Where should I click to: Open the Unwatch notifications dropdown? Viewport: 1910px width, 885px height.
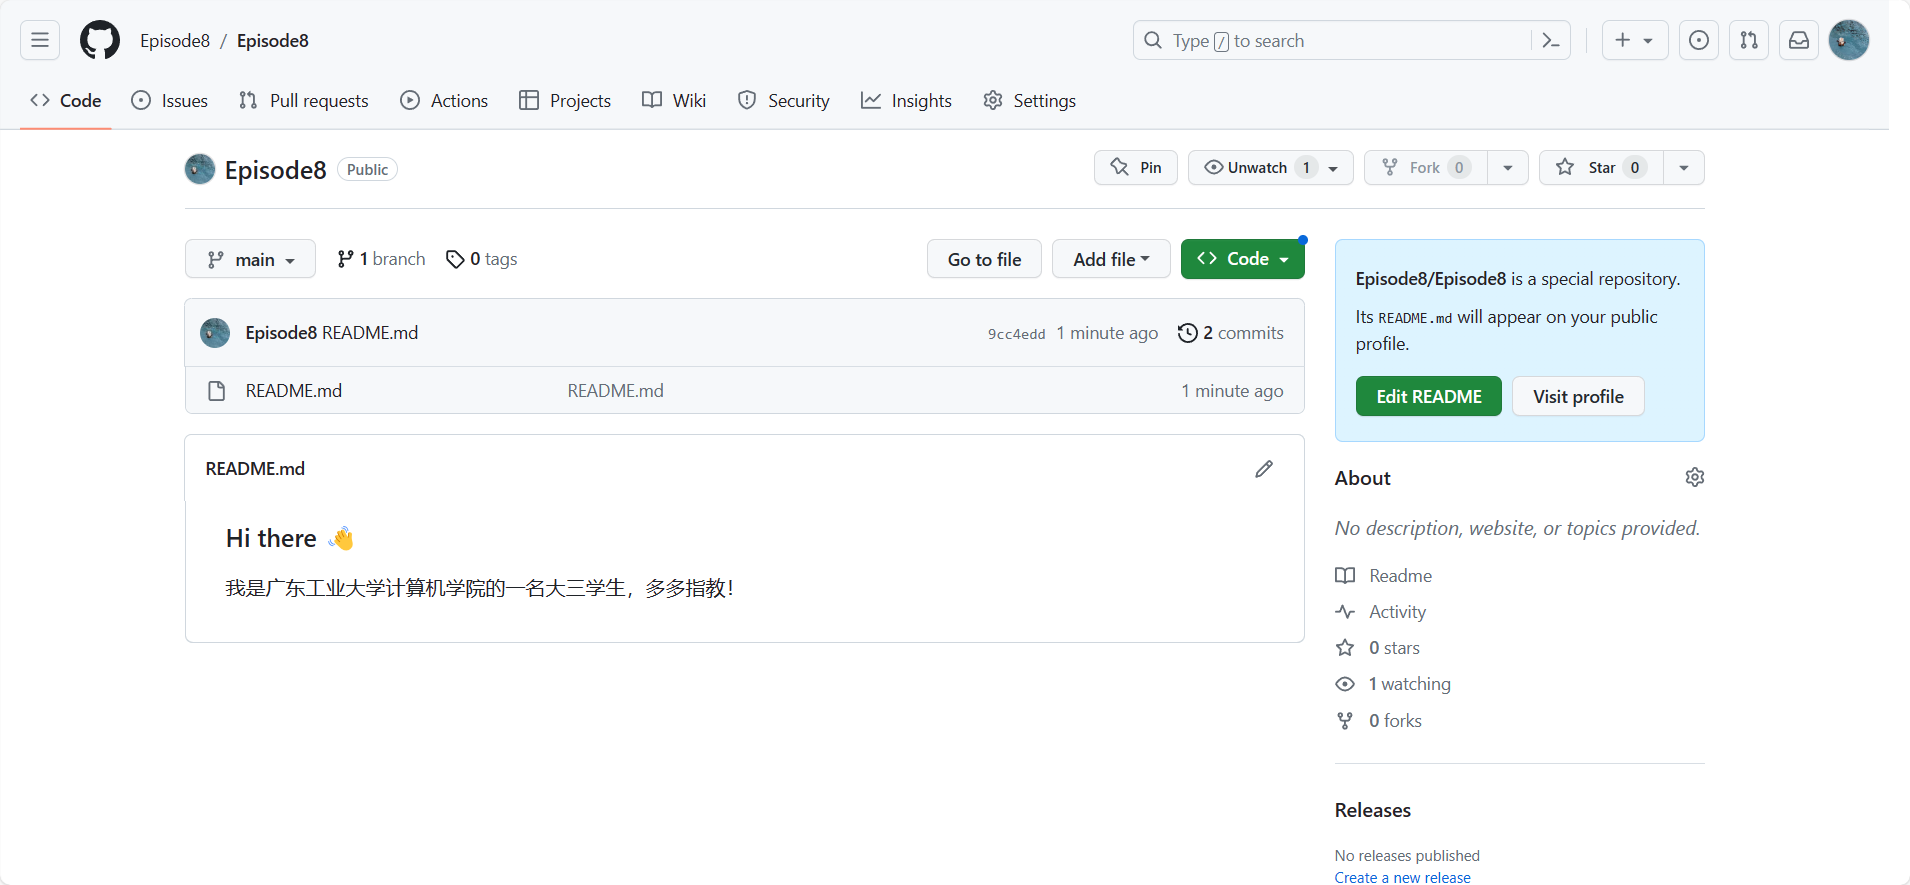click(x=1271, y=167)
